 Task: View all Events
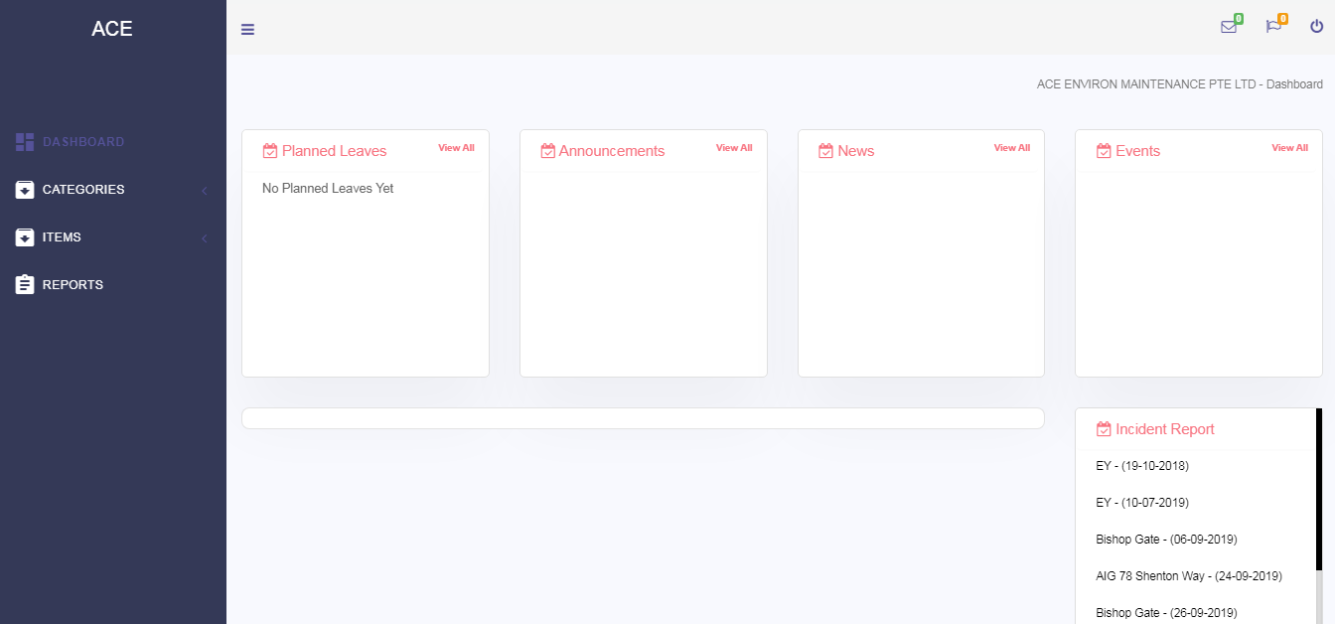(1289, 148)
